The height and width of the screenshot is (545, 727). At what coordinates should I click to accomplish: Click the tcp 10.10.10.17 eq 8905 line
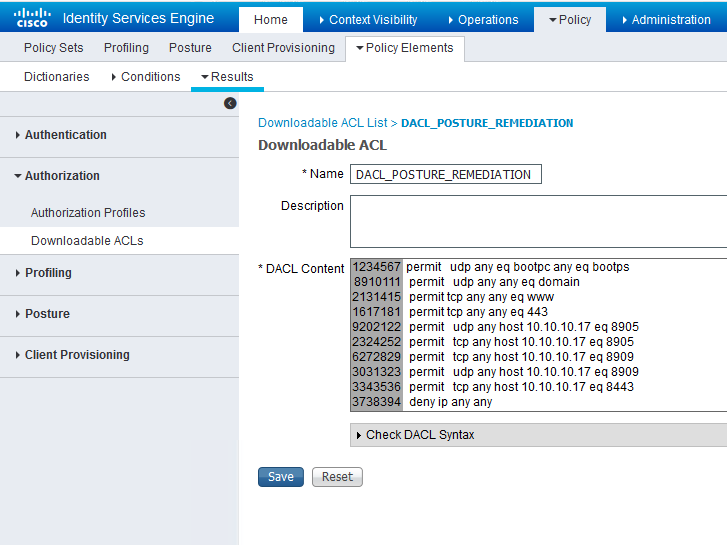click(521, 342)
